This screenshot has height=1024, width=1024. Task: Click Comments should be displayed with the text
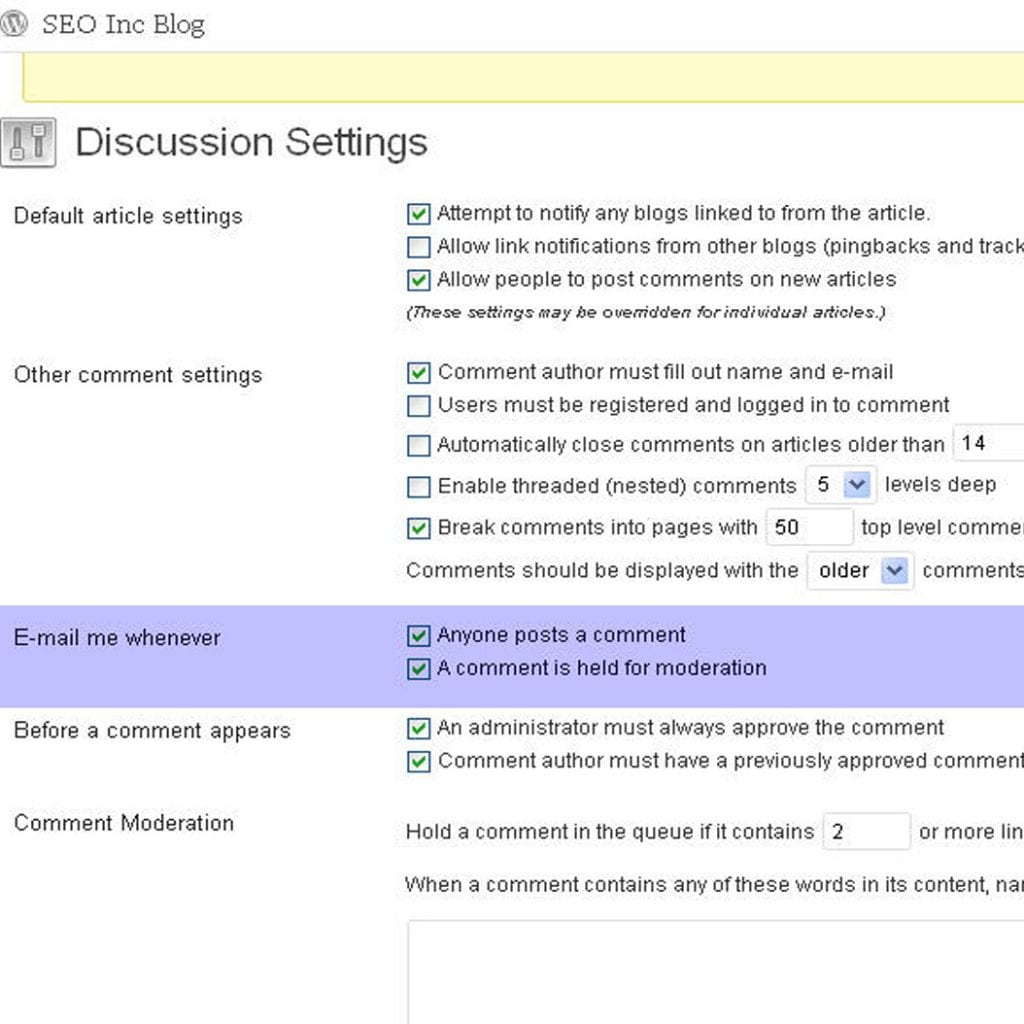coord(602,571)
